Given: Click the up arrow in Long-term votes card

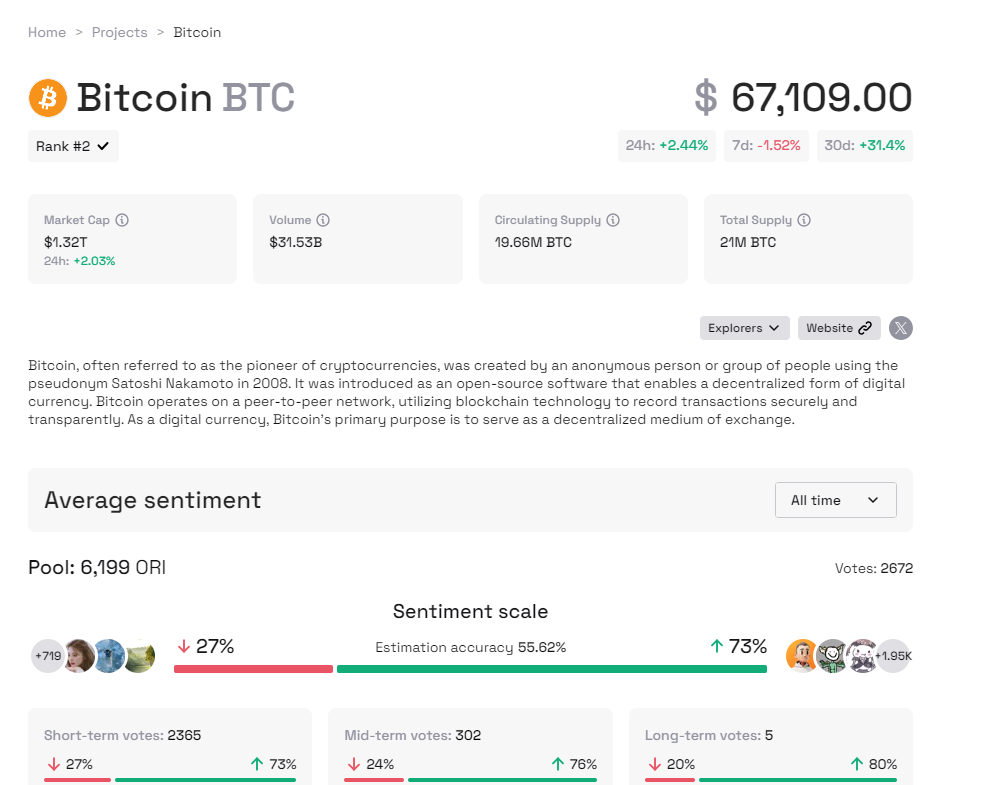Looking at the screenshot, I should click(x=857, y=764).
